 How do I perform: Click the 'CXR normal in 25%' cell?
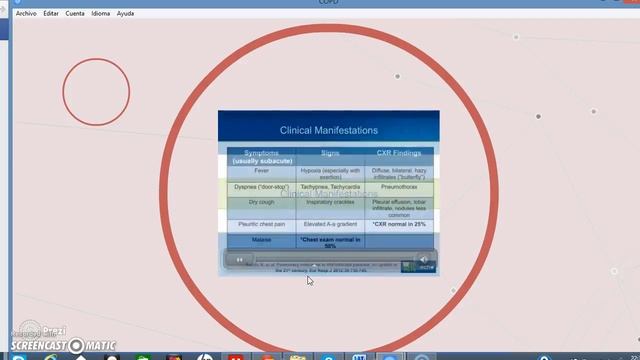[x=399, y=226]
